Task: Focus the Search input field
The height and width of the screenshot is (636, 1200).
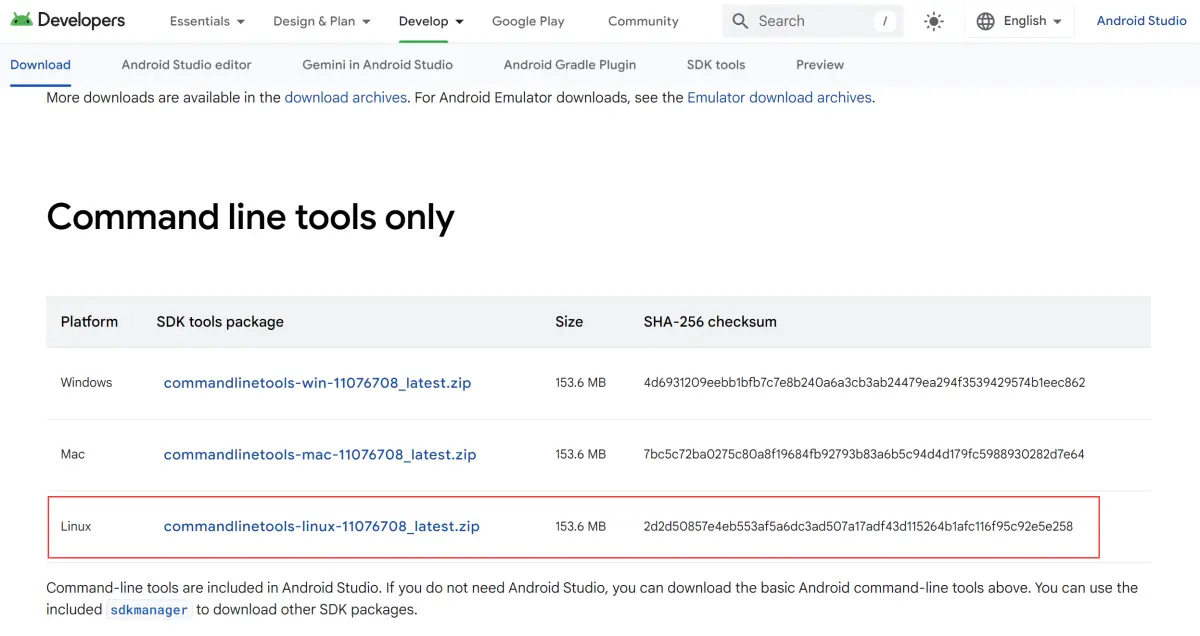Action: [812, 21]
